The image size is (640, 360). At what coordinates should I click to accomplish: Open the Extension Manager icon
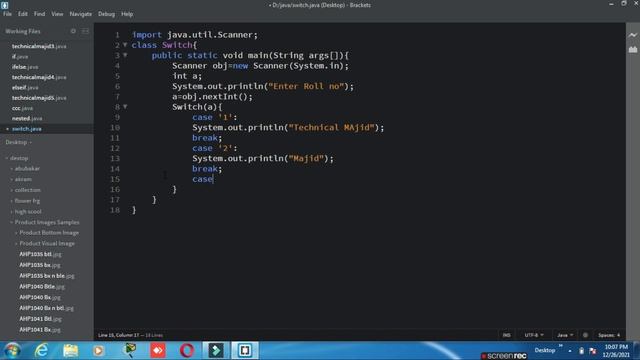(633, 49)
